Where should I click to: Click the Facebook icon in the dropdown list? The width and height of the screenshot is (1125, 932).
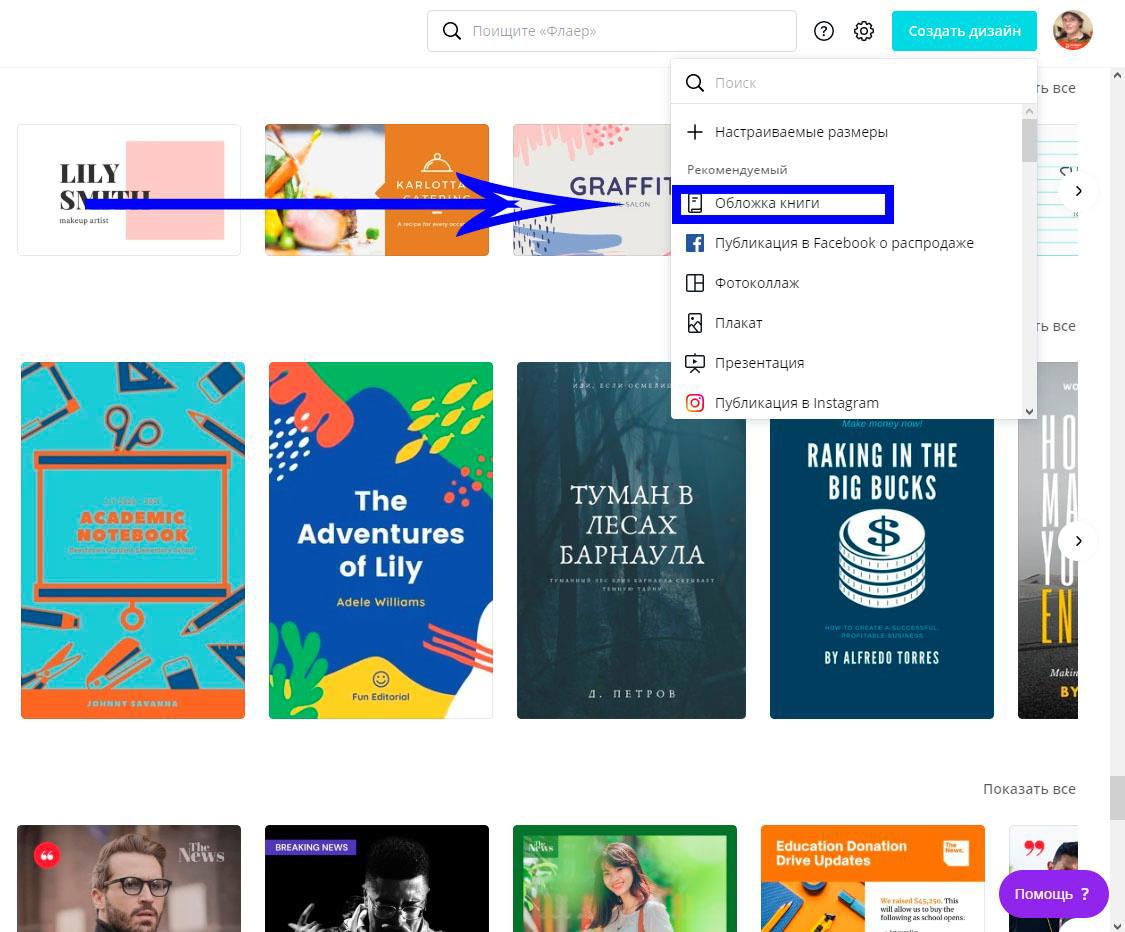(695, 243)
